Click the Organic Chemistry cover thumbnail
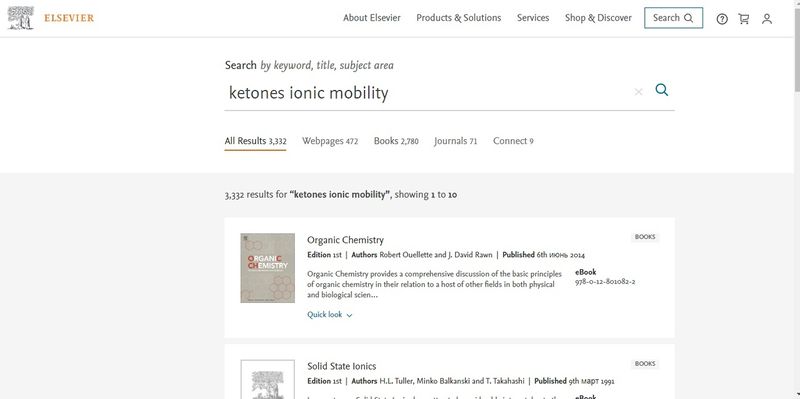This screenshot has width=800, height=399. click(268, 268)
